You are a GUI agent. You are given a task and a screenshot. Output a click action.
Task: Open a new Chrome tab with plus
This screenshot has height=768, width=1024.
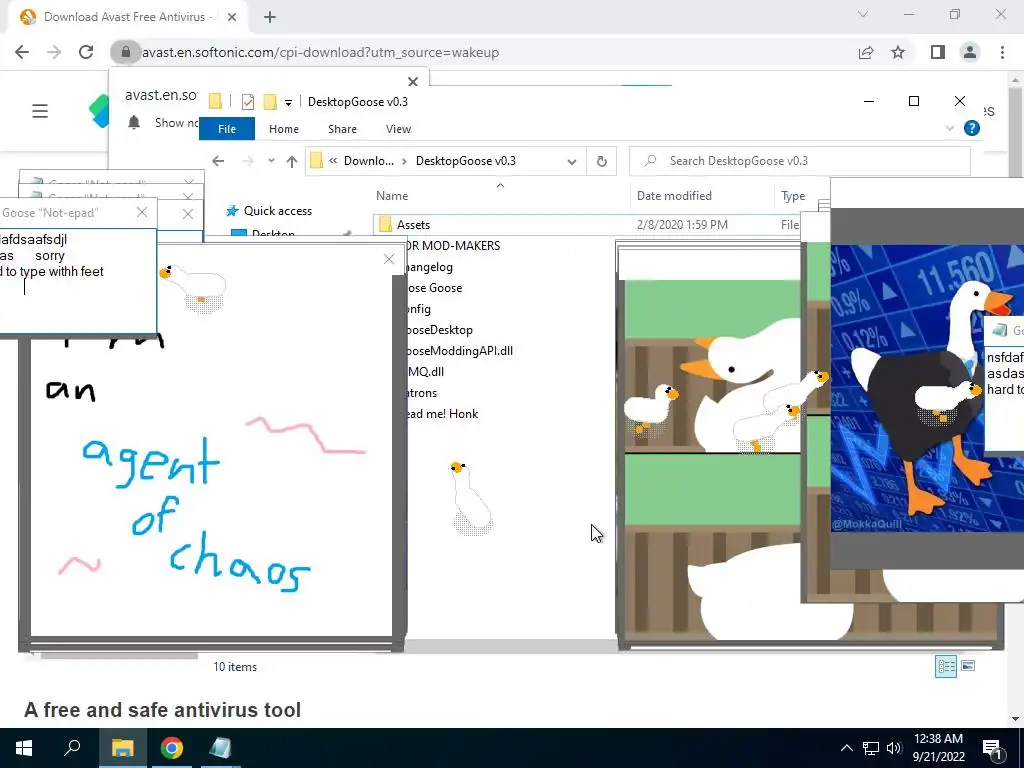click(270, 17)
